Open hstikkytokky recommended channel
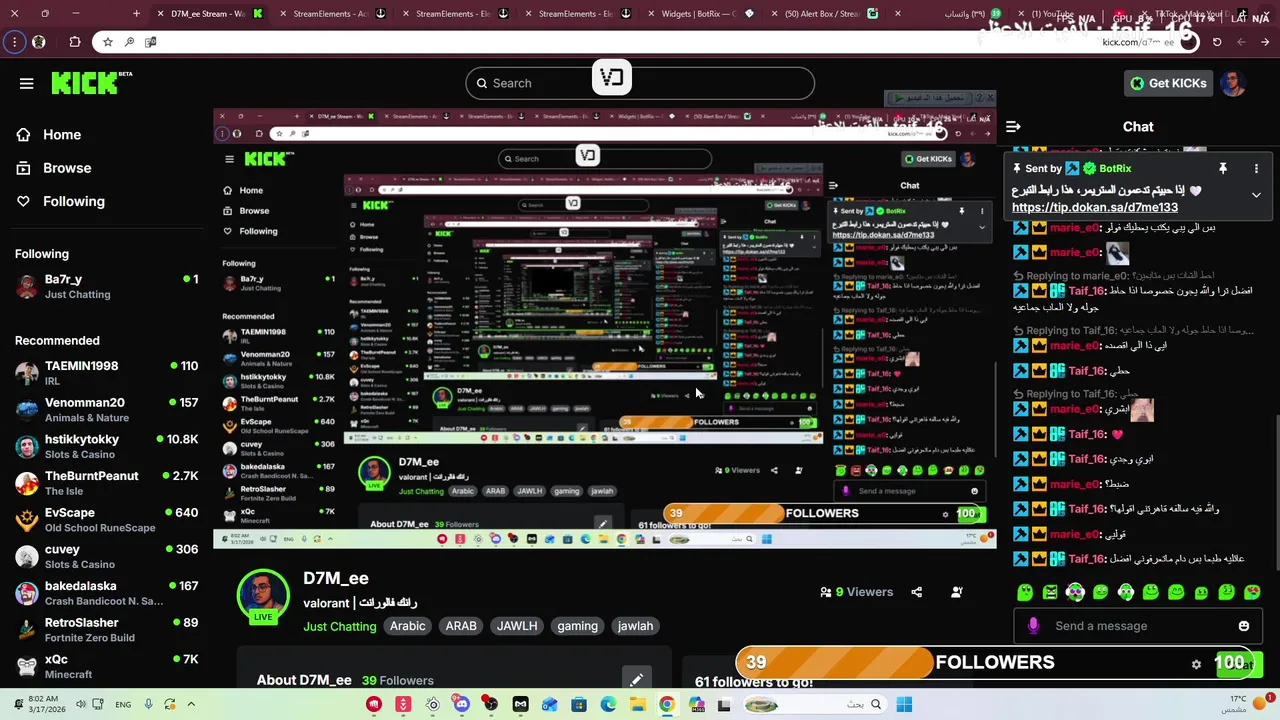 [x=107, y=446]
